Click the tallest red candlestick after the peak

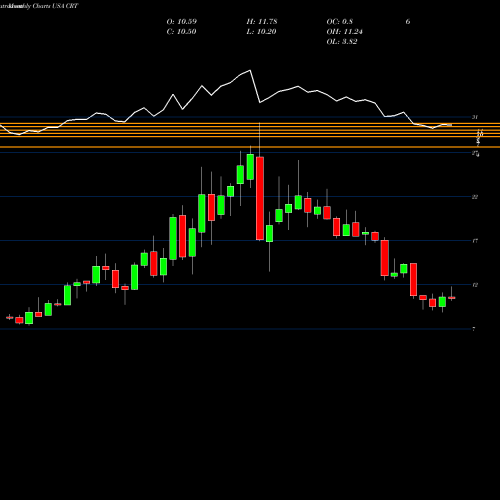point(260,198)
